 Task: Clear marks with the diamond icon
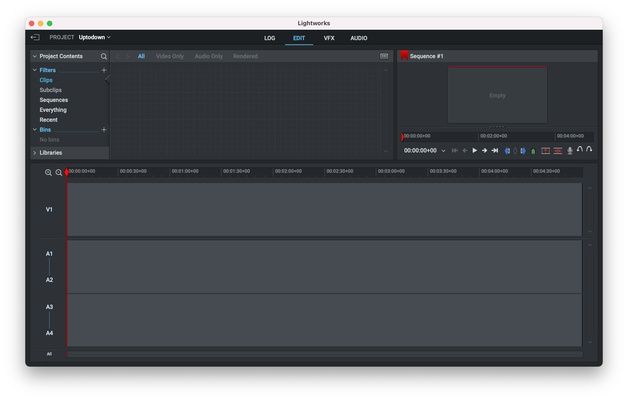tap(515, 151)
